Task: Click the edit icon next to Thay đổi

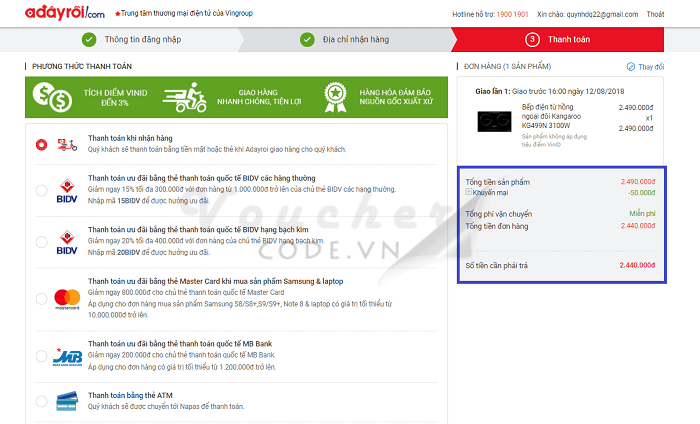Action: click(630, 67)
